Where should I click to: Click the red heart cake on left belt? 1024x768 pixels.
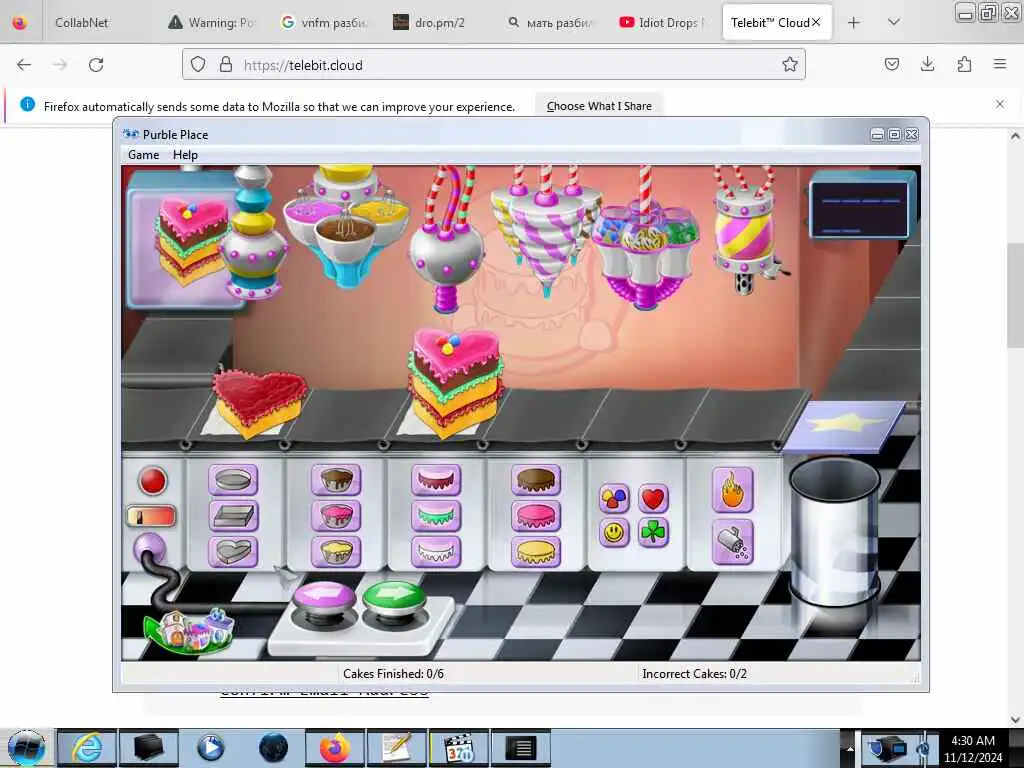coord(259,403)
